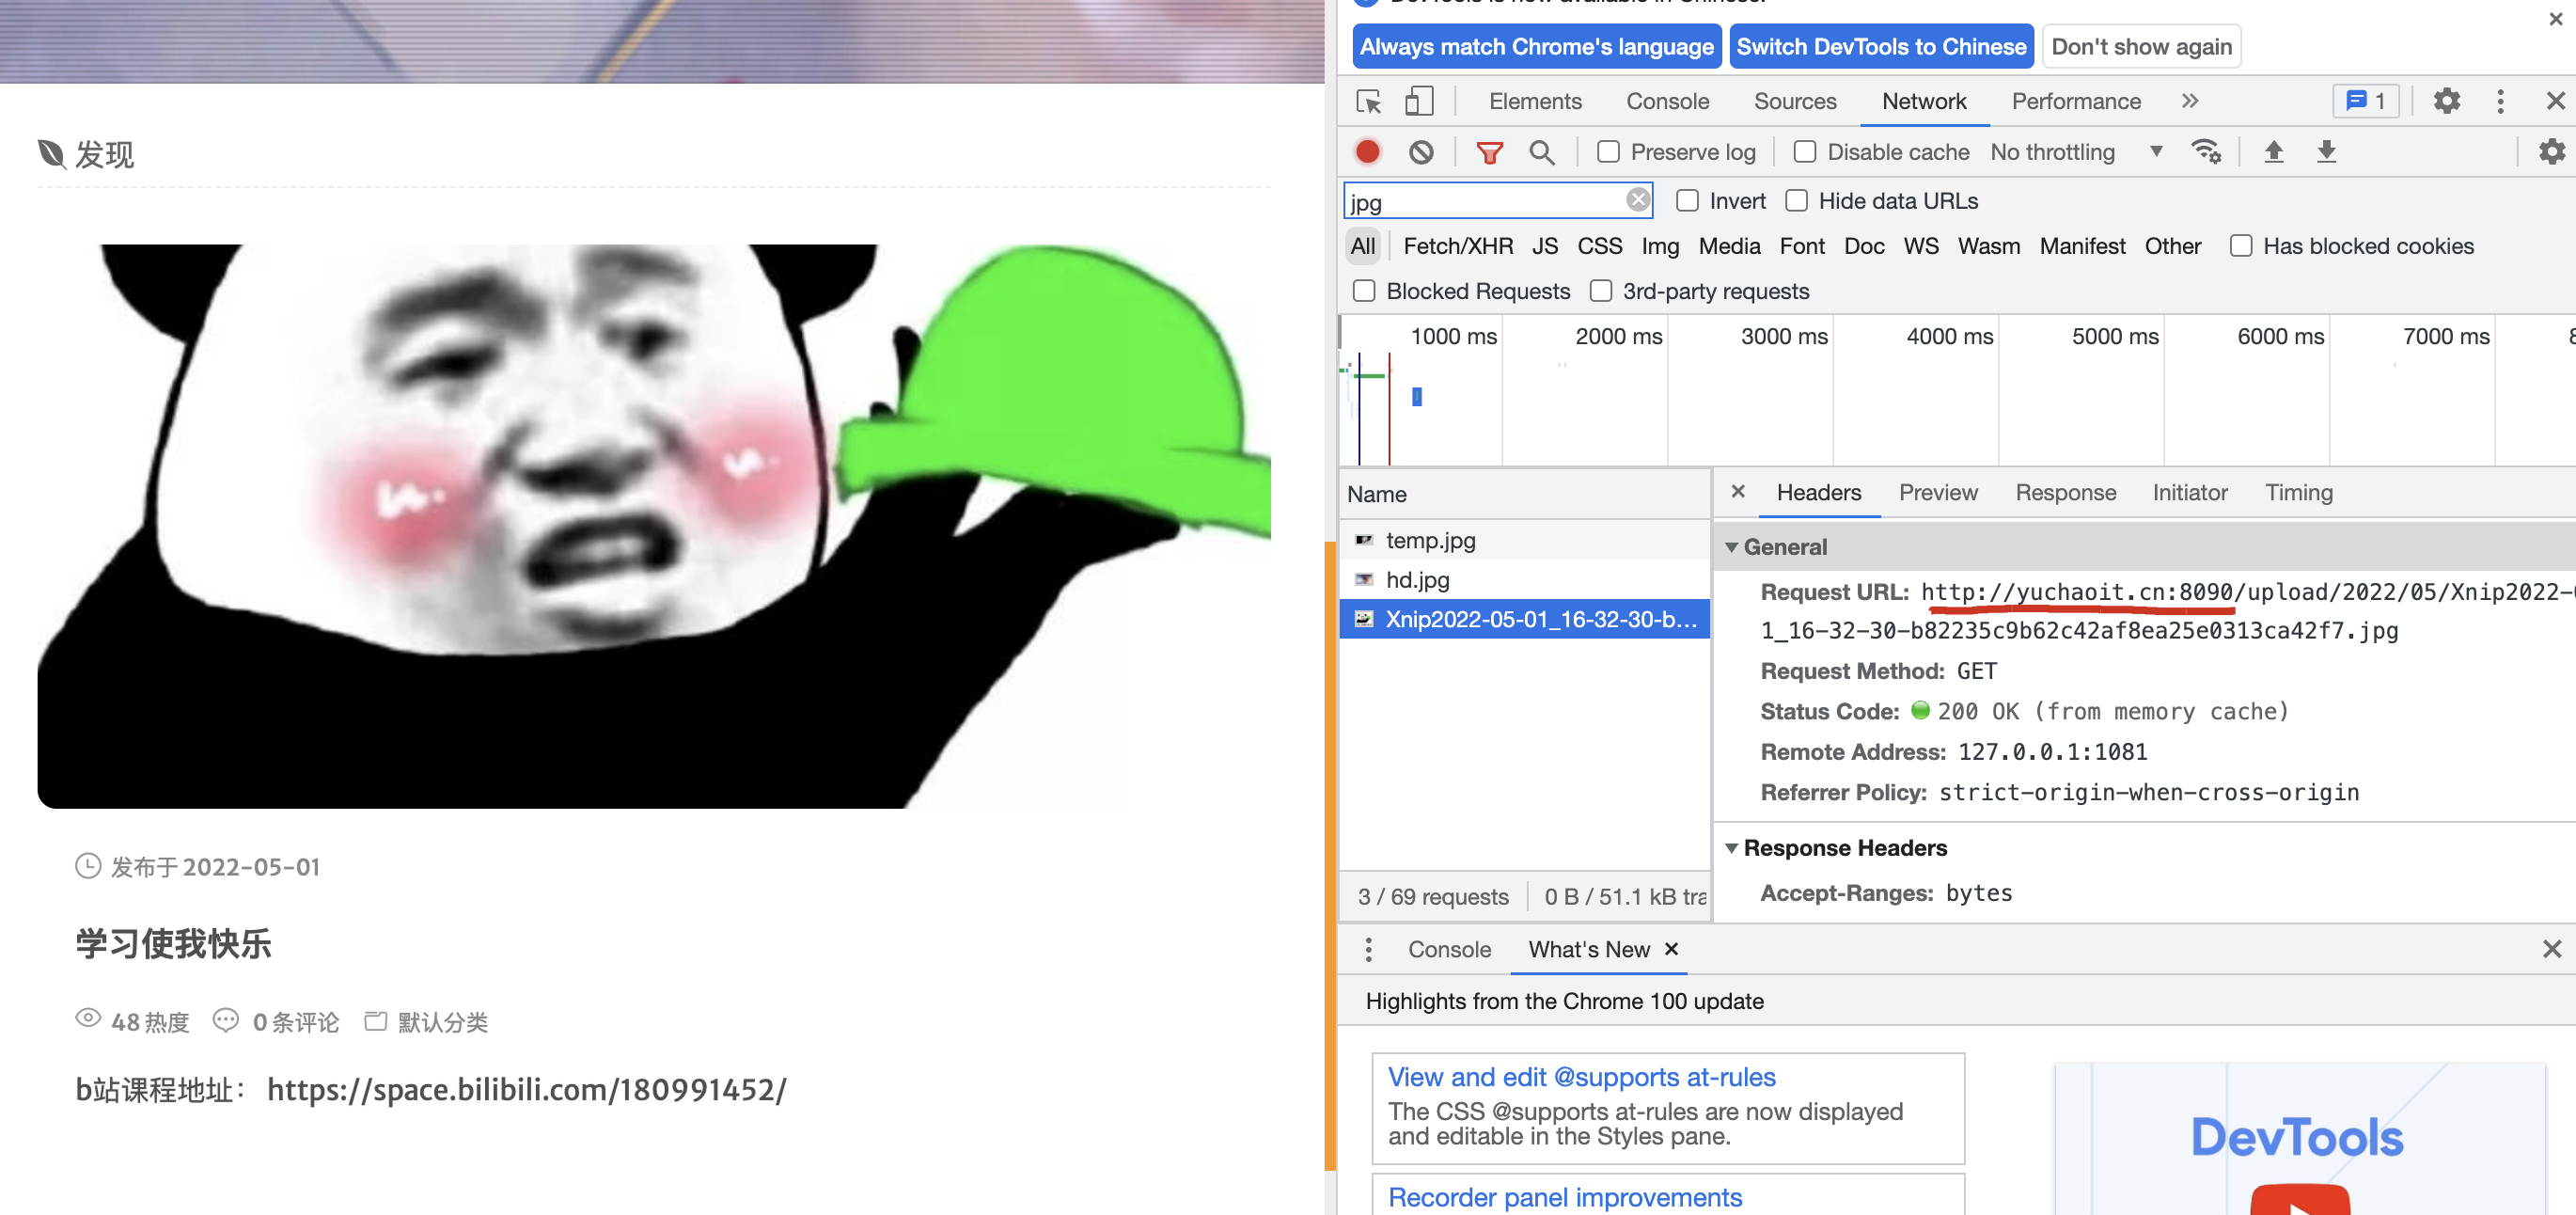Open network conditions wifi-gear icon

[2205, 152]
